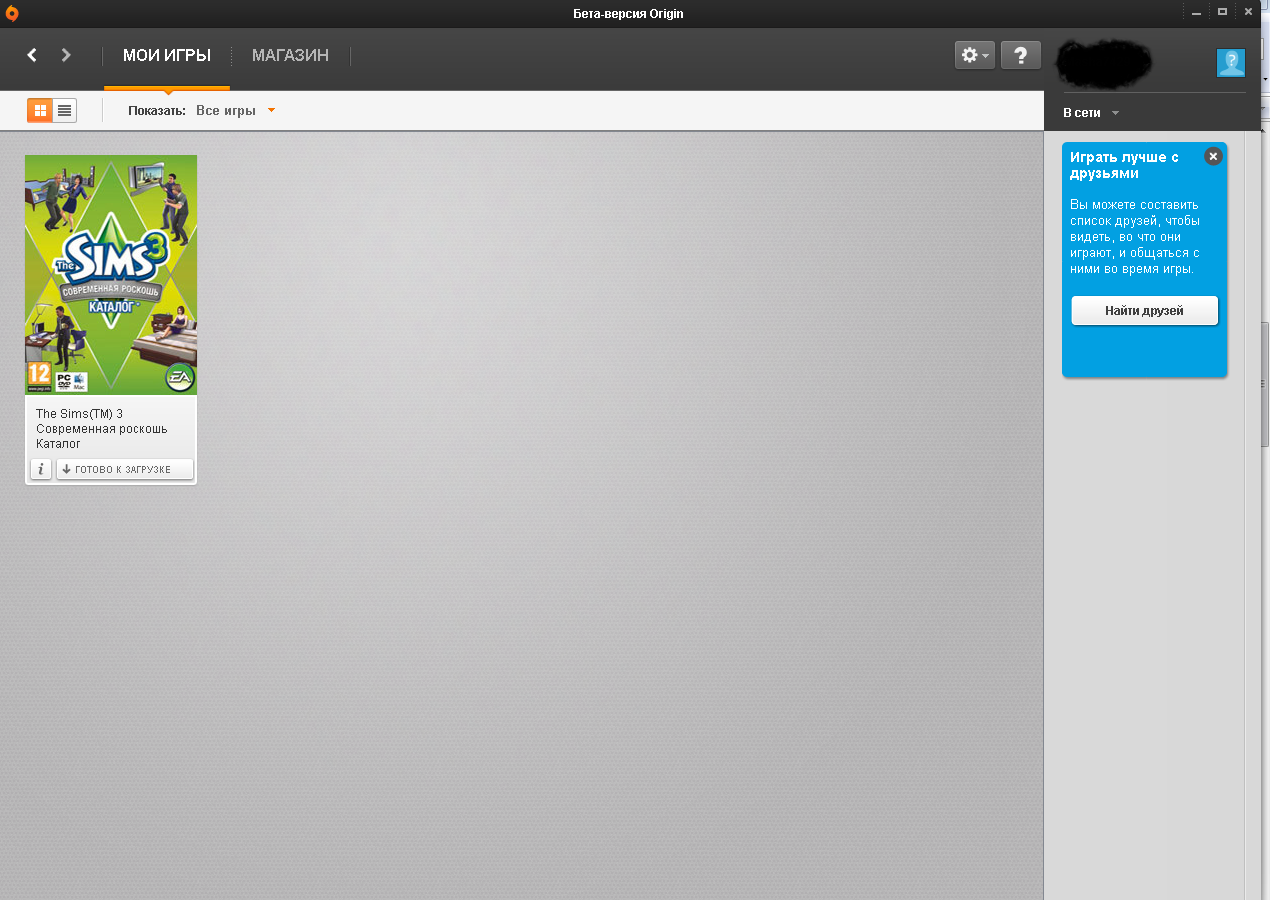Expand the Все игры filter dropdown
This screenshot has width=1280, height=900.
(235, 111)
